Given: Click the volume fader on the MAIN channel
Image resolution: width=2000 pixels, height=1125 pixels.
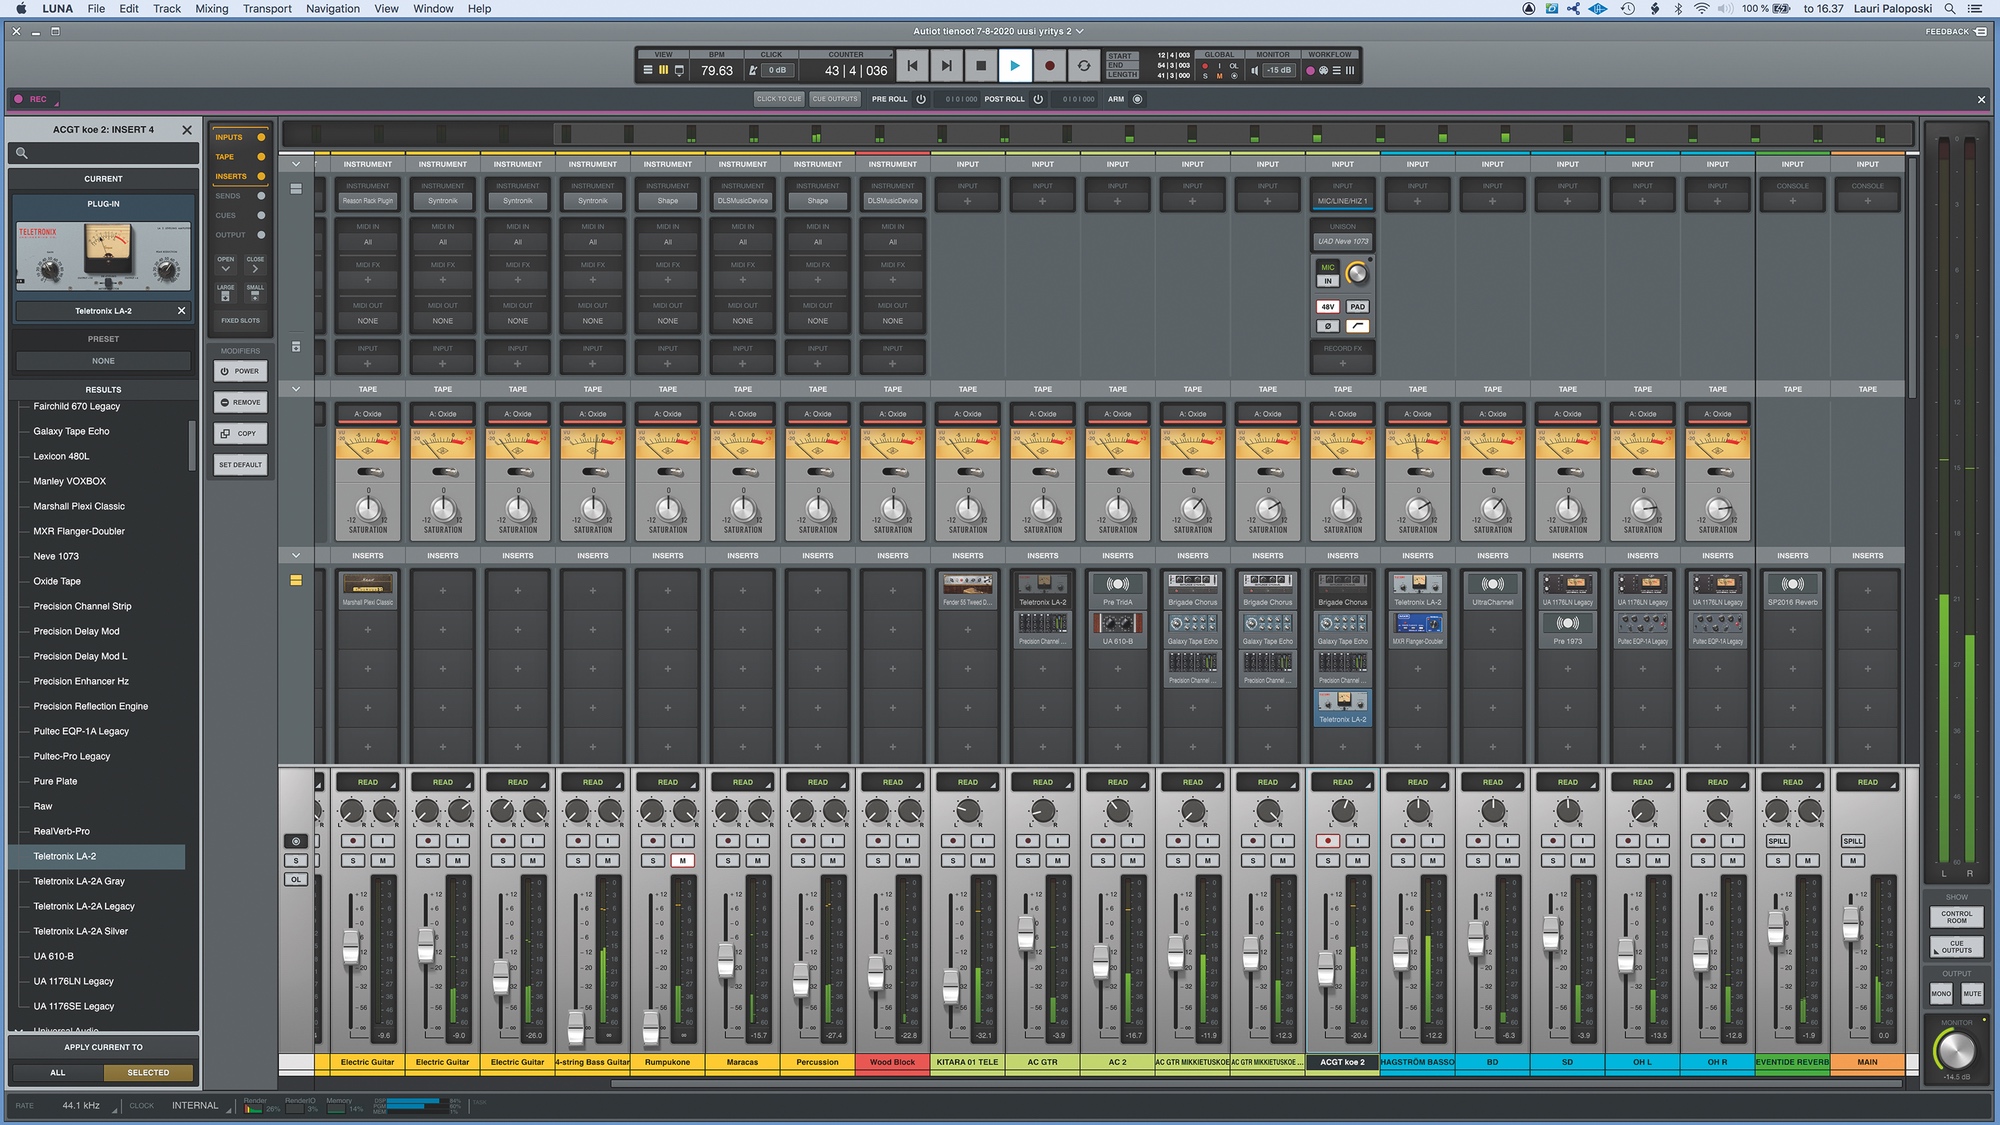Looking at the screenshot, I should pyautogui.click(x=1851, y=923).
